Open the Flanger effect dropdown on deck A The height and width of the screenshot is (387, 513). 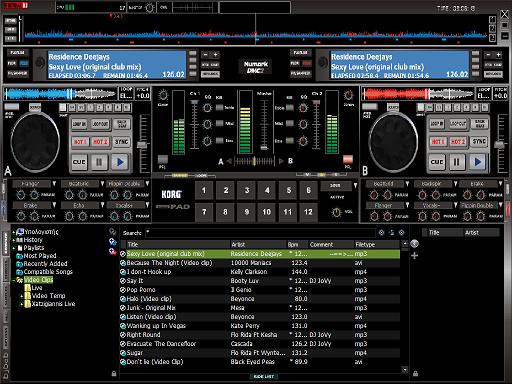click(54, 184)
